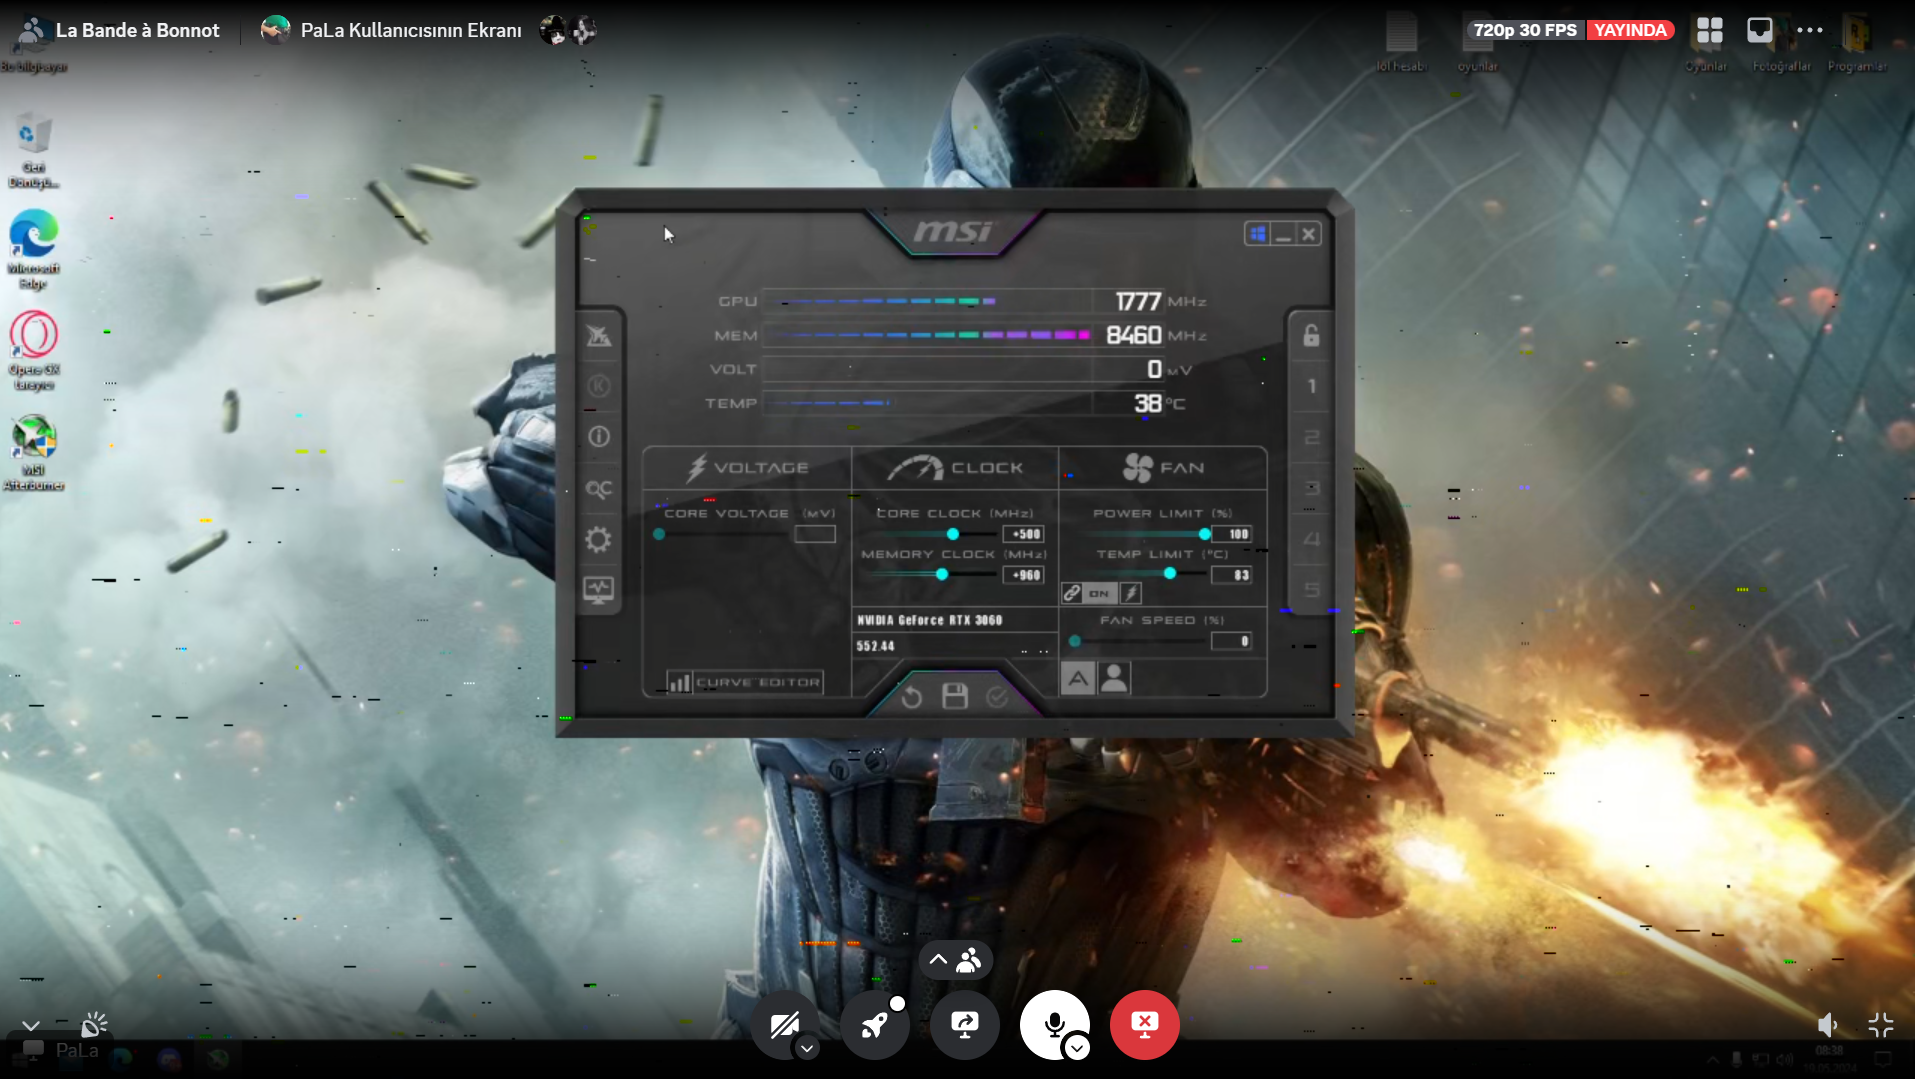The width and height of the screenshot is (1915, 1079).
Task: Mute the Discord microphone
Action: (1055, 1025)
